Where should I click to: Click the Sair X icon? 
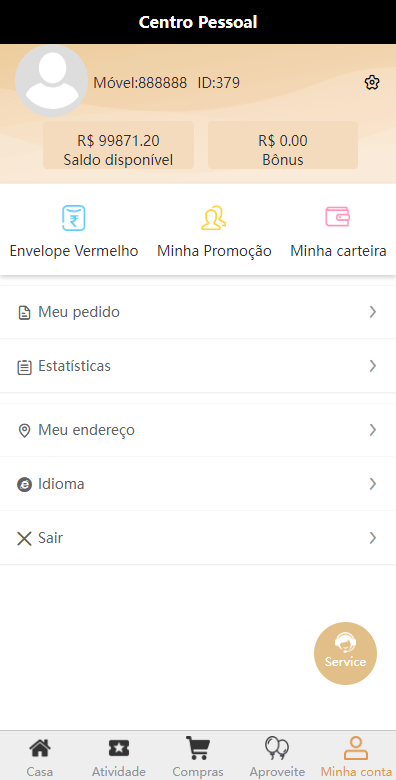[24, 538]
